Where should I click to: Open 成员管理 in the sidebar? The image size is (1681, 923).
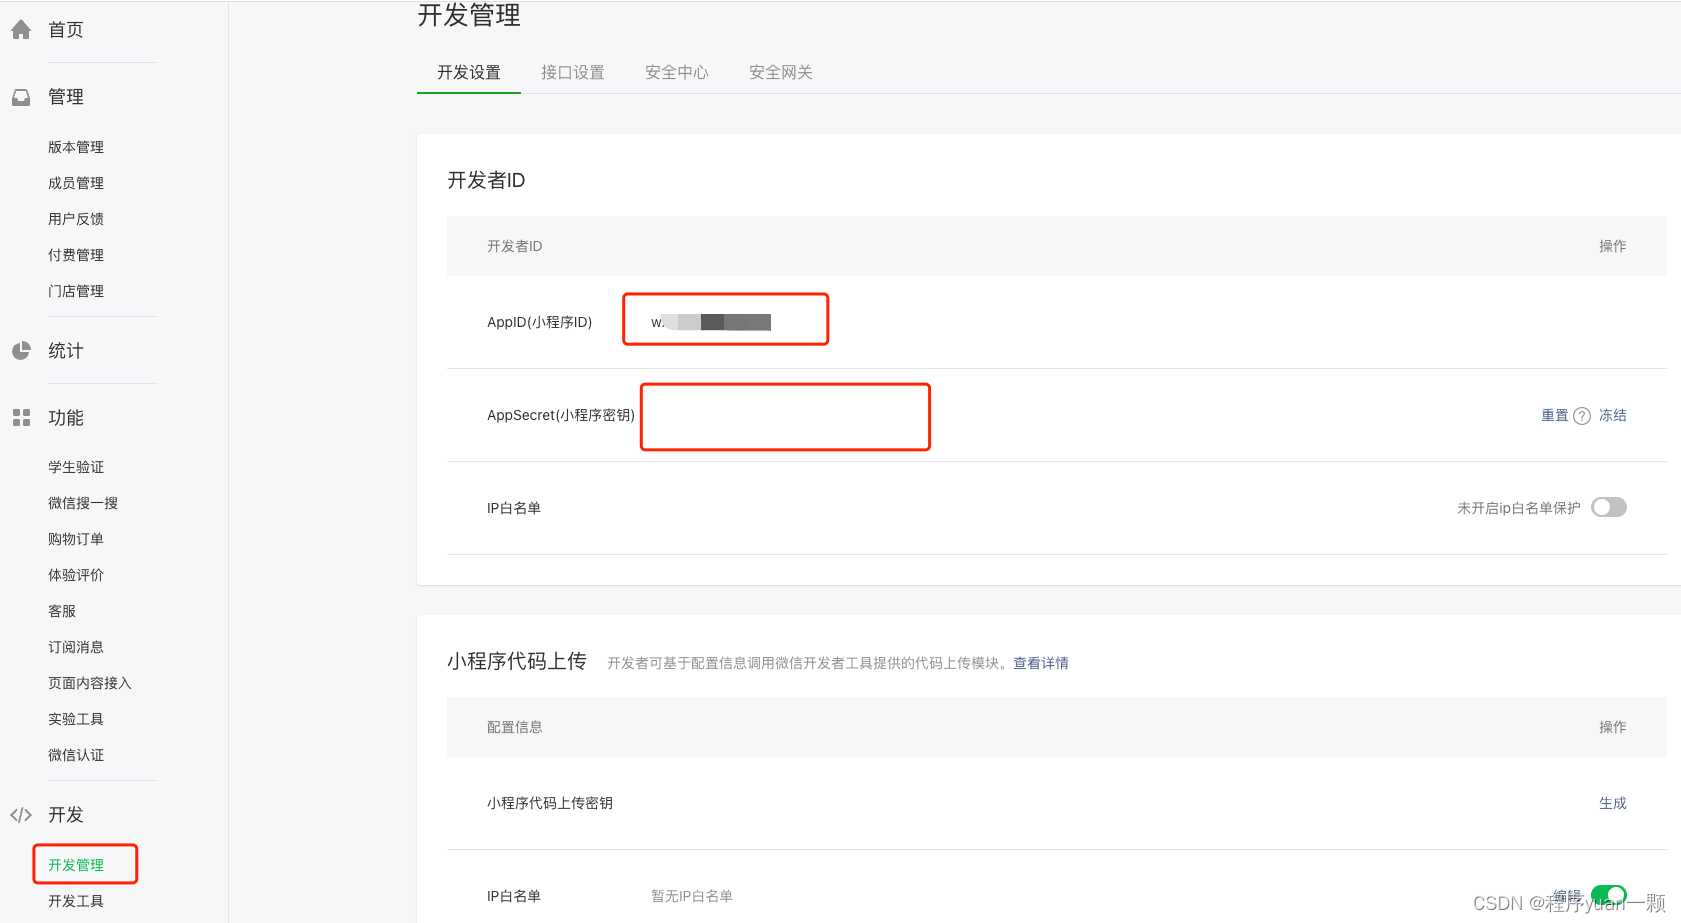(76, 183)
